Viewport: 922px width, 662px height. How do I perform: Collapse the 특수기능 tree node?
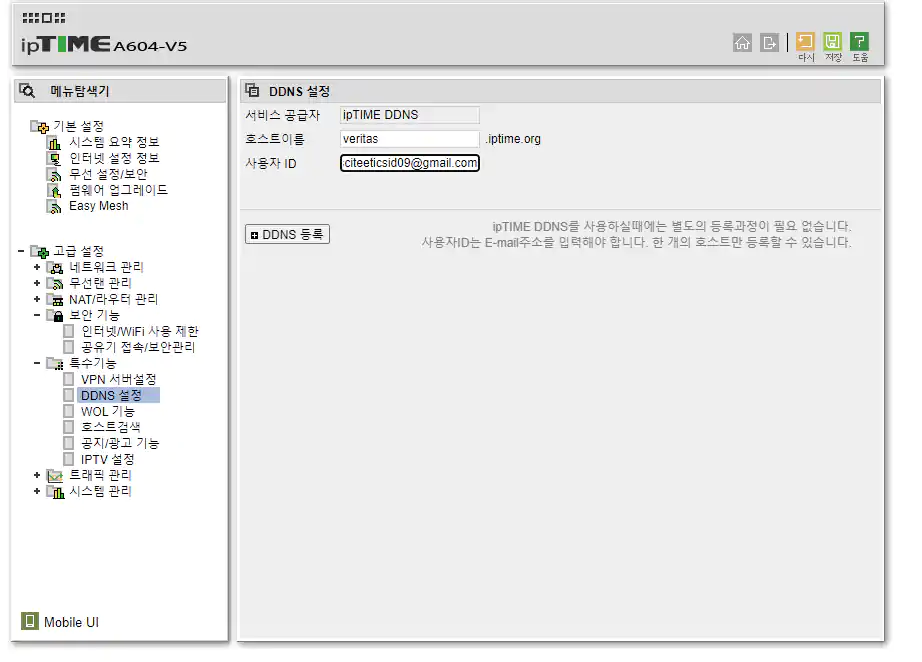pyautogui.click(x=37, y=363)
